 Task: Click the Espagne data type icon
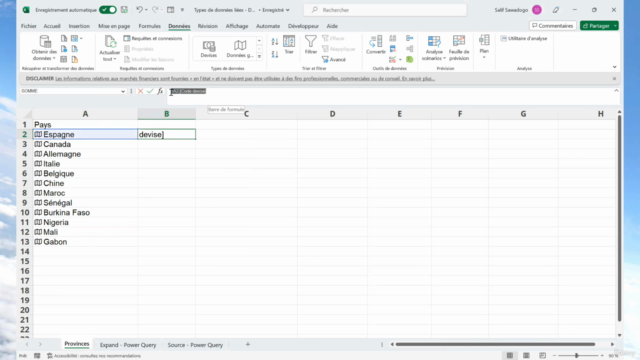(38, 134)
